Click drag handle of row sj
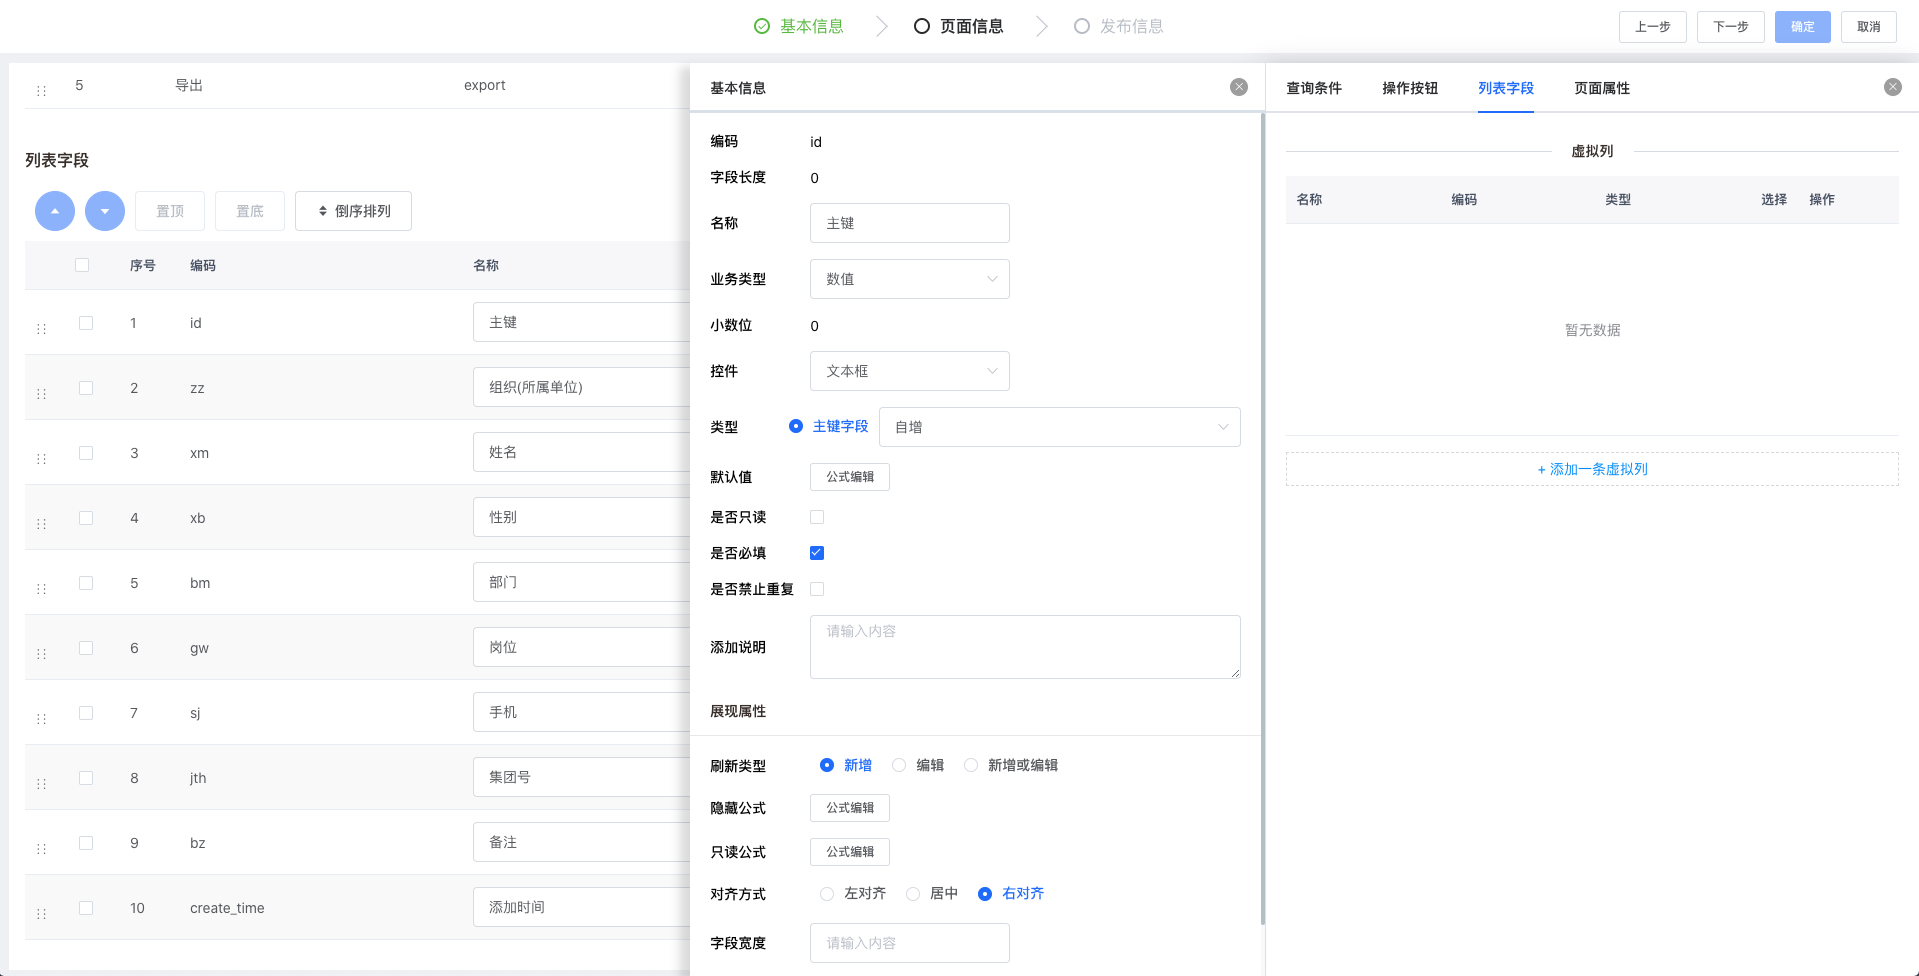This screenshot has height=976, width=1919. tap(41, 718)
